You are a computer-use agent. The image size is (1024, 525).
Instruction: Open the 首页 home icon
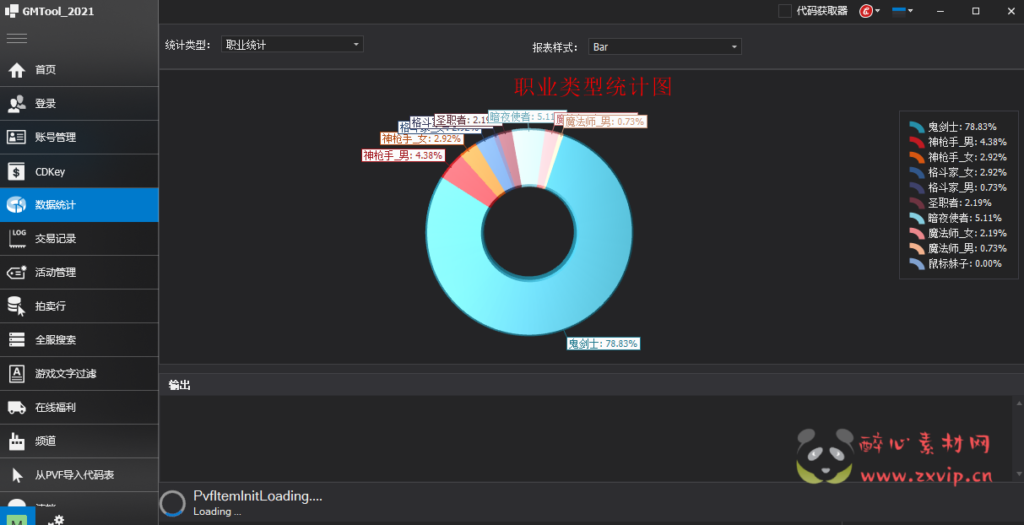[x=16, y=70]
